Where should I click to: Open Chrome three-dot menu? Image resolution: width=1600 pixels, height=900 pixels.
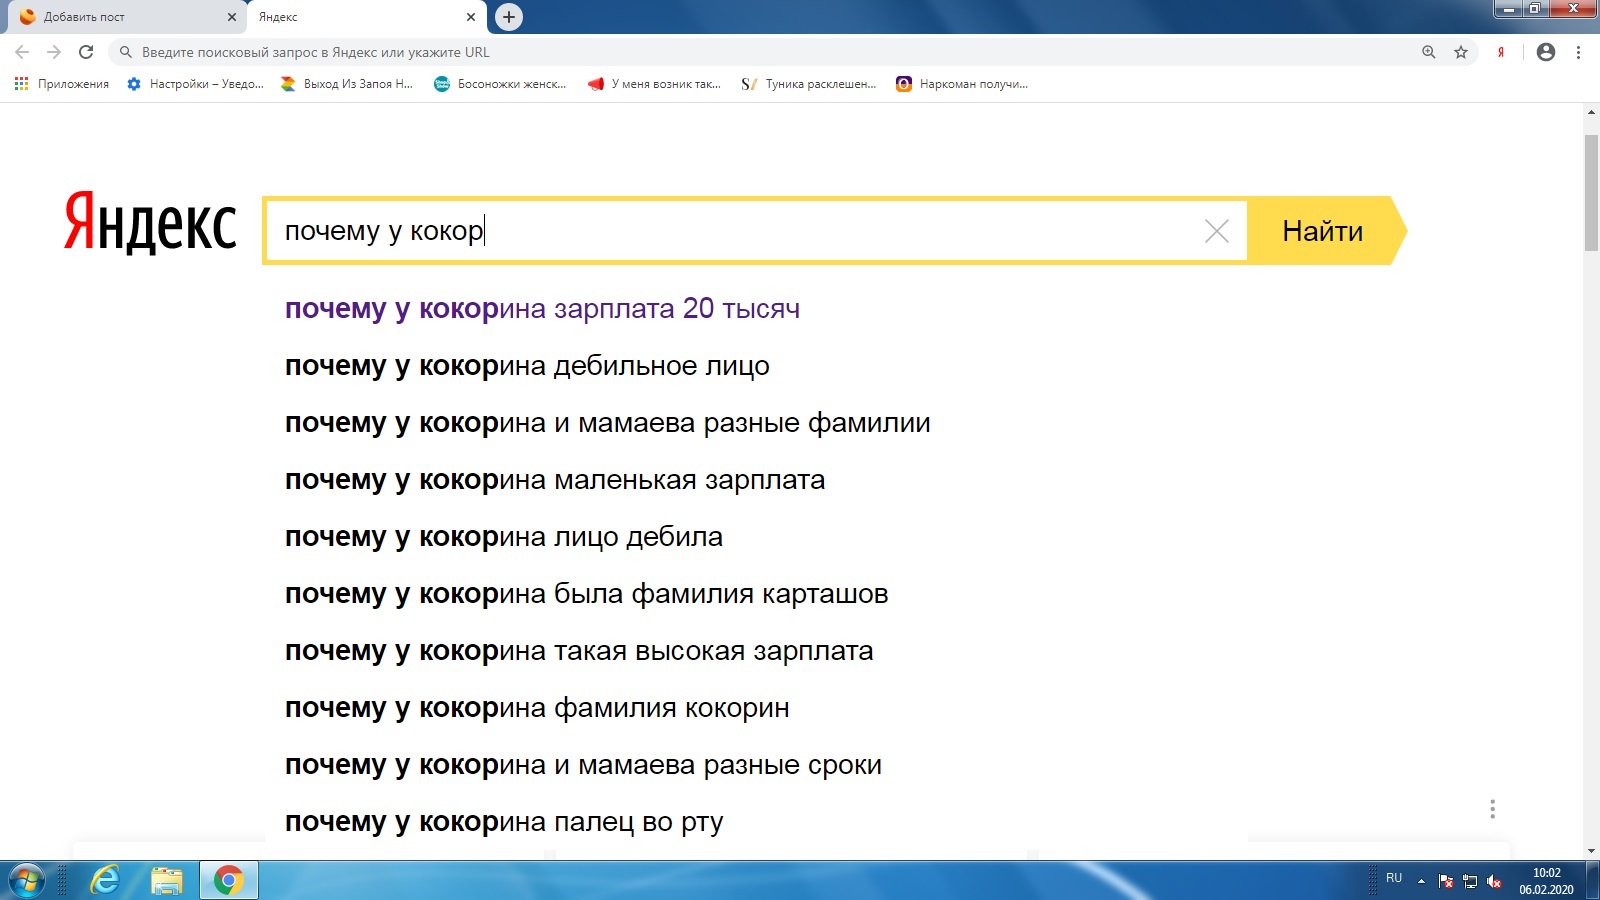[1579, 52]
